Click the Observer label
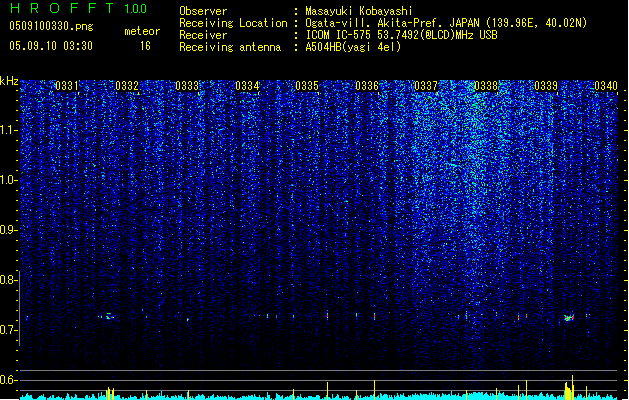The image size is (629, 400). click(203, 11)
